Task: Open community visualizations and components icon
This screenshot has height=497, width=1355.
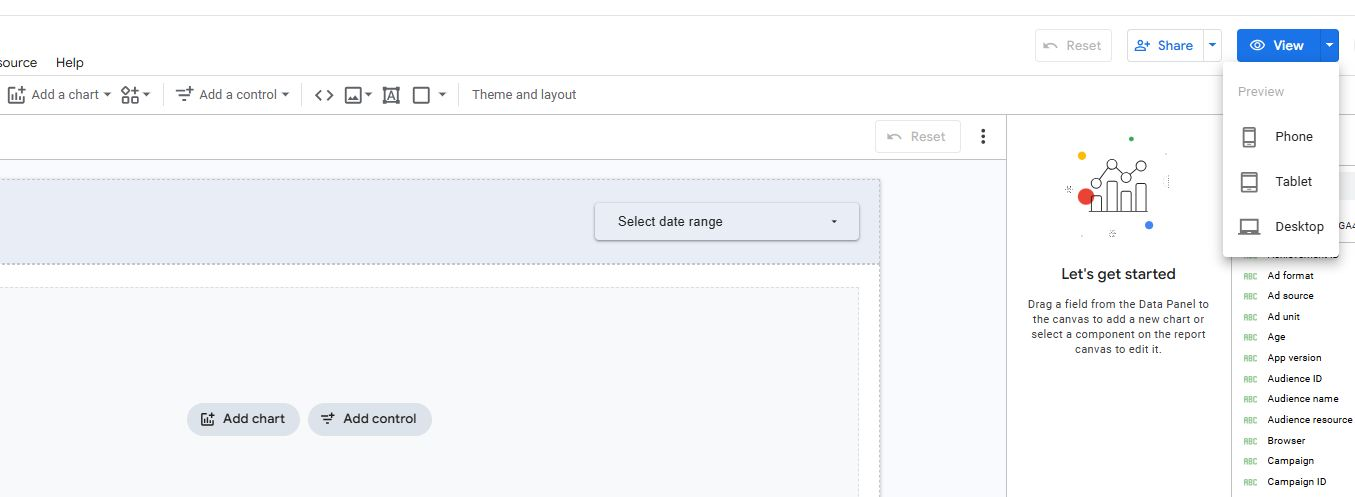Action: pyautogui.click(x=134, y=95)
